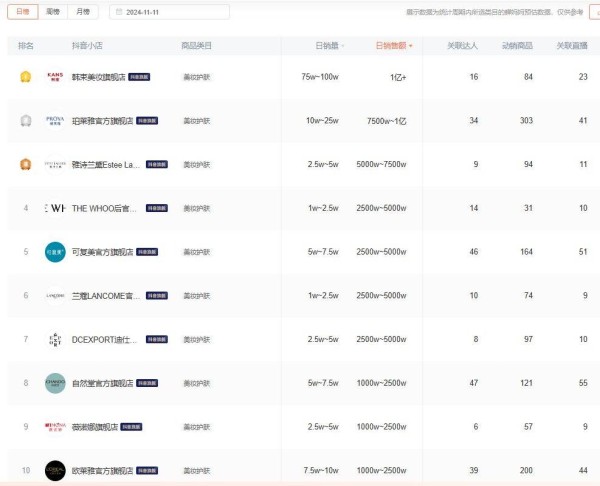The height and width of the screenshot is (486, 600).
Task: Click the 1亿+ sales value for 韩束
Action: pos(398,77)
